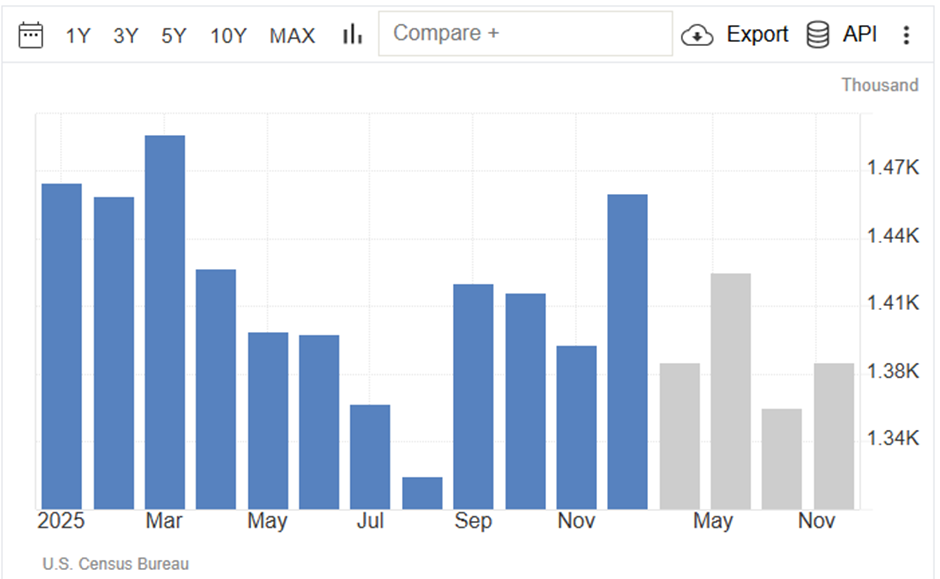Click the blue bar above the Jul label

(370, 457)
